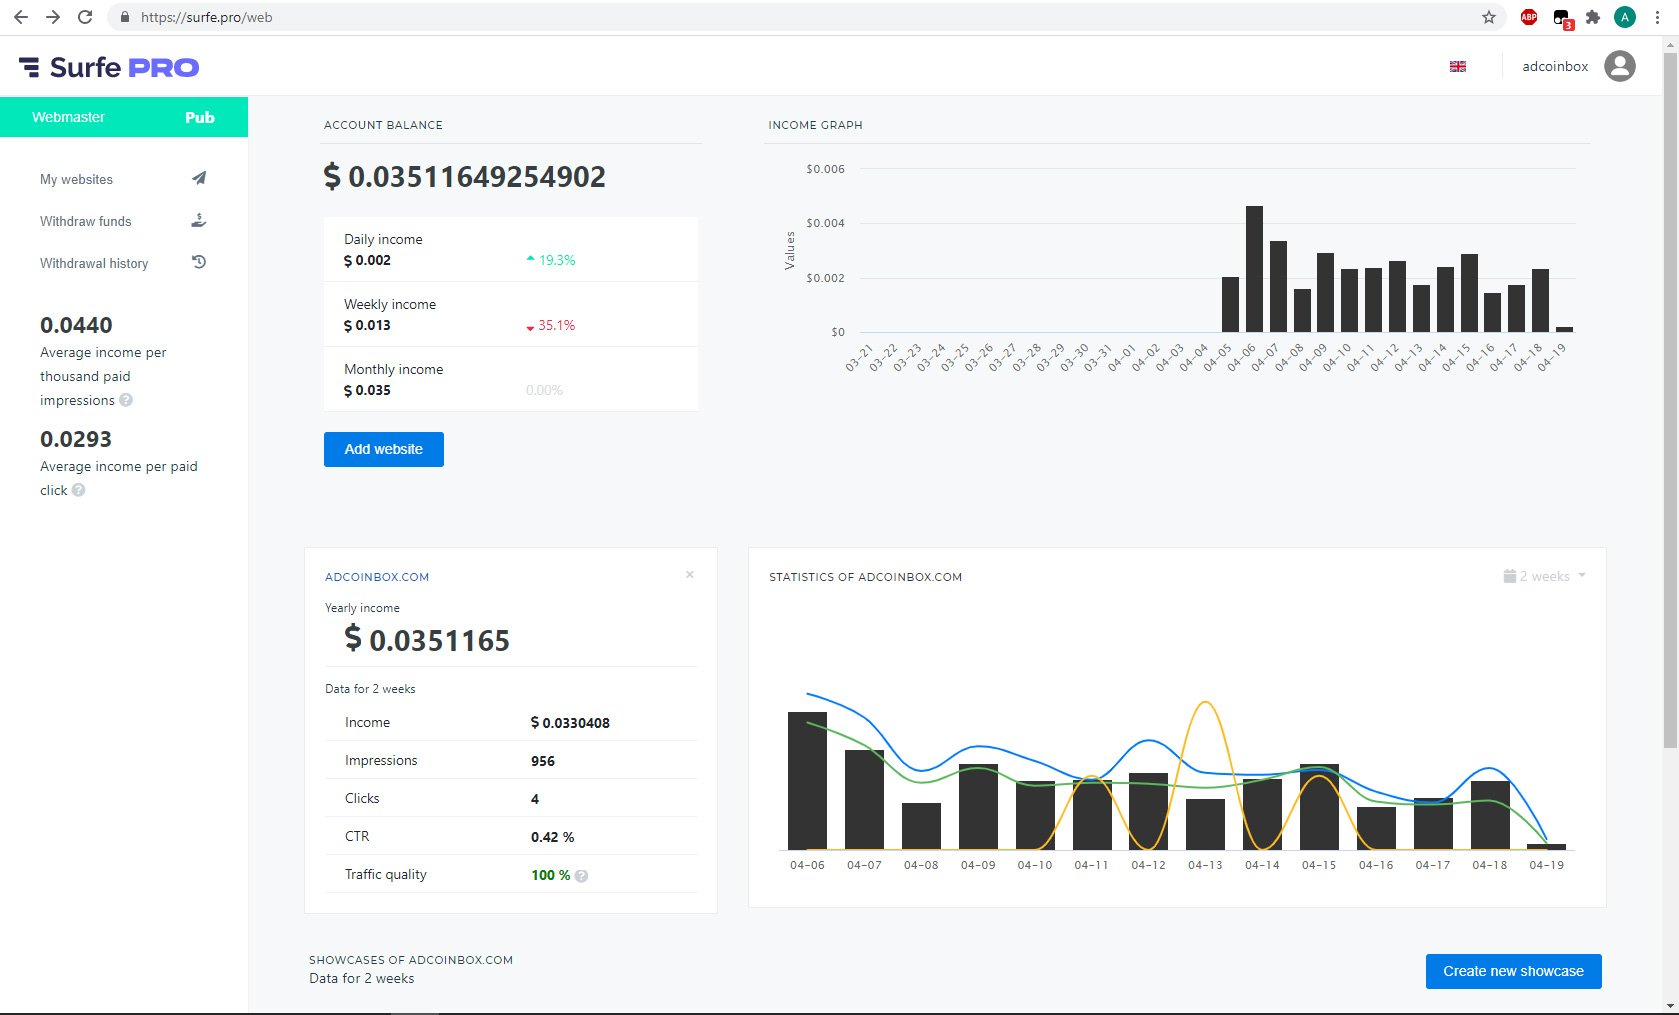Image resolution: width=1679 pixels, height=1015 pixels.
Task: Click the 04-13 bar in statistics chart
Action: (1205, 824)
